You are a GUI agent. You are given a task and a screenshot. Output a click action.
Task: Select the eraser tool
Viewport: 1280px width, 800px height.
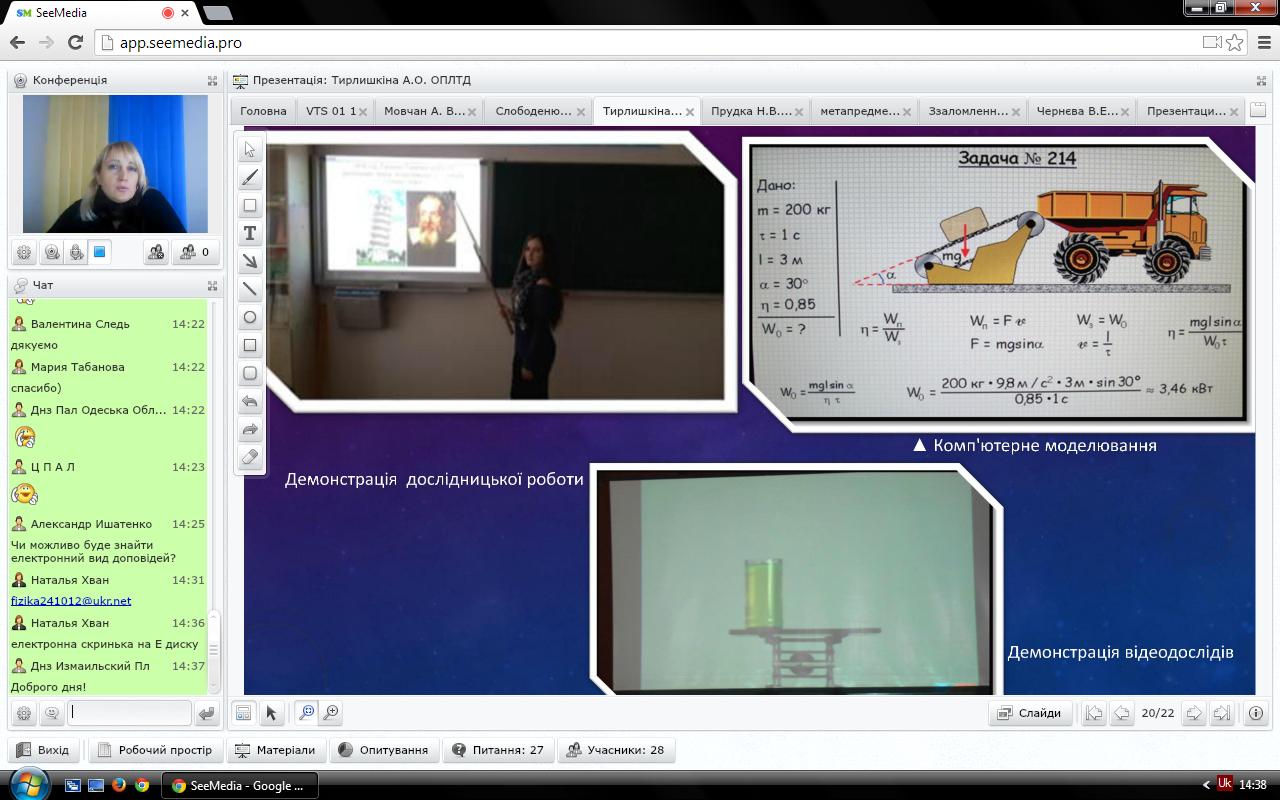tap(250, 458)
